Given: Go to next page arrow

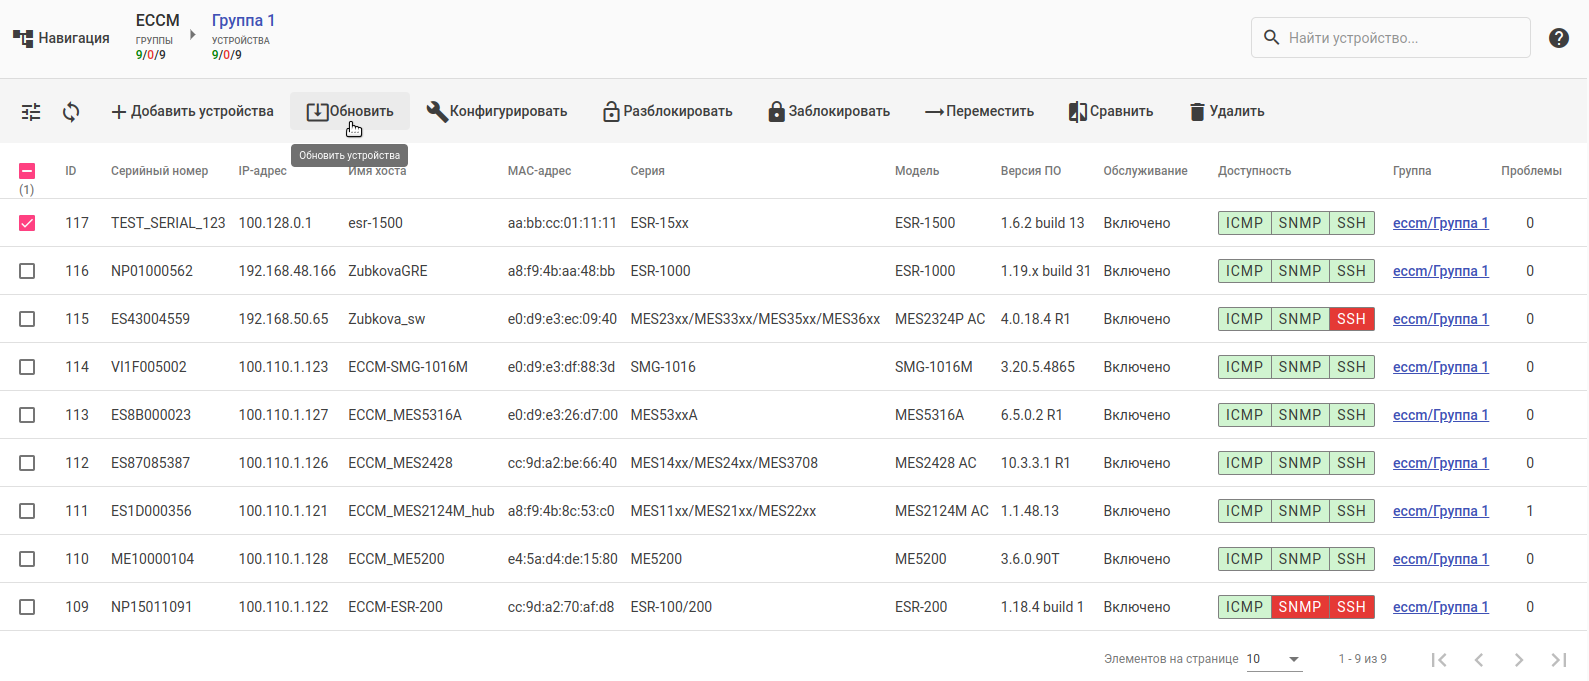Looking at the screenshot, I should 1518,659.
